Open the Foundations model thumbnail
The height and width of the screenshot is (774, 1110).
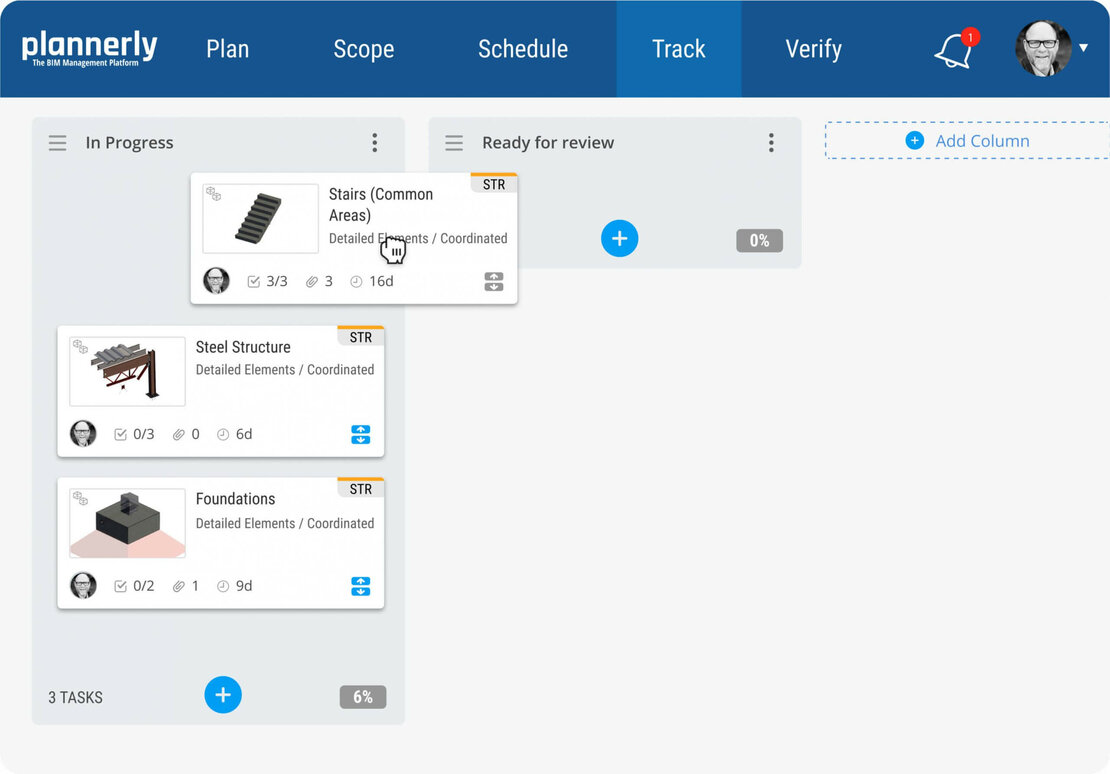[x=127, y=523]
